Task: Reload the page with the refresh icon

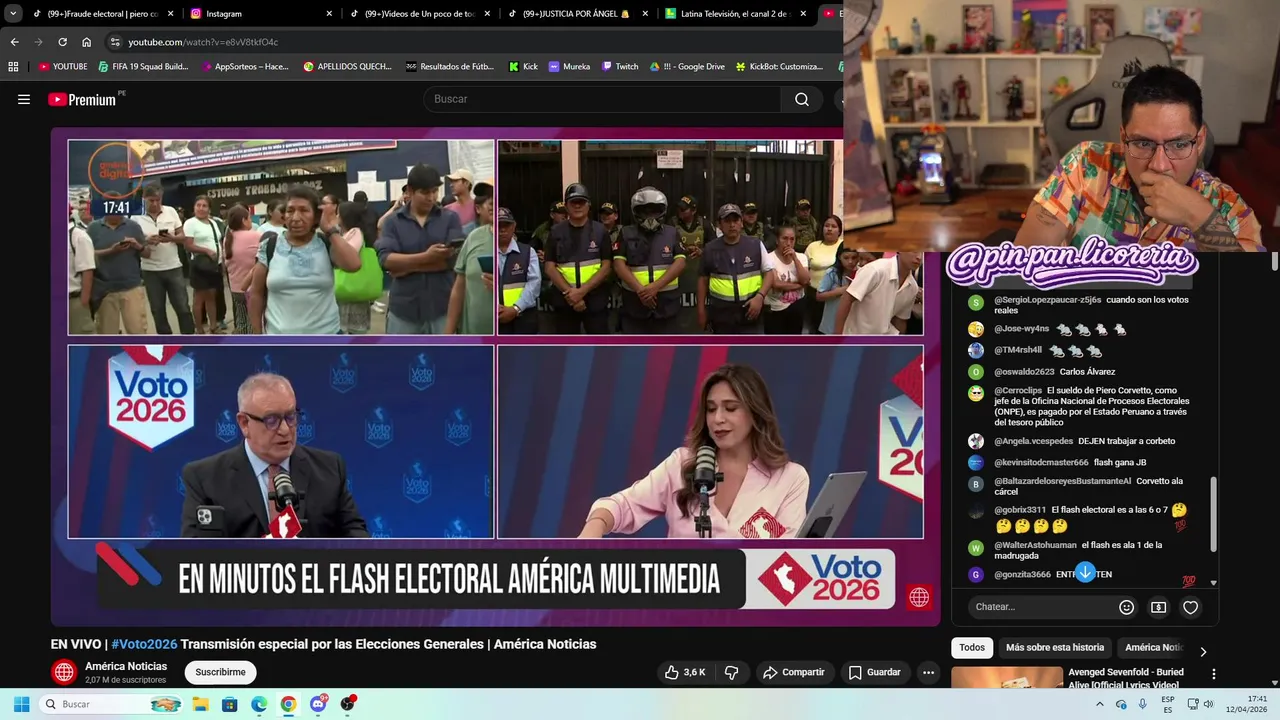Action: 62,42
